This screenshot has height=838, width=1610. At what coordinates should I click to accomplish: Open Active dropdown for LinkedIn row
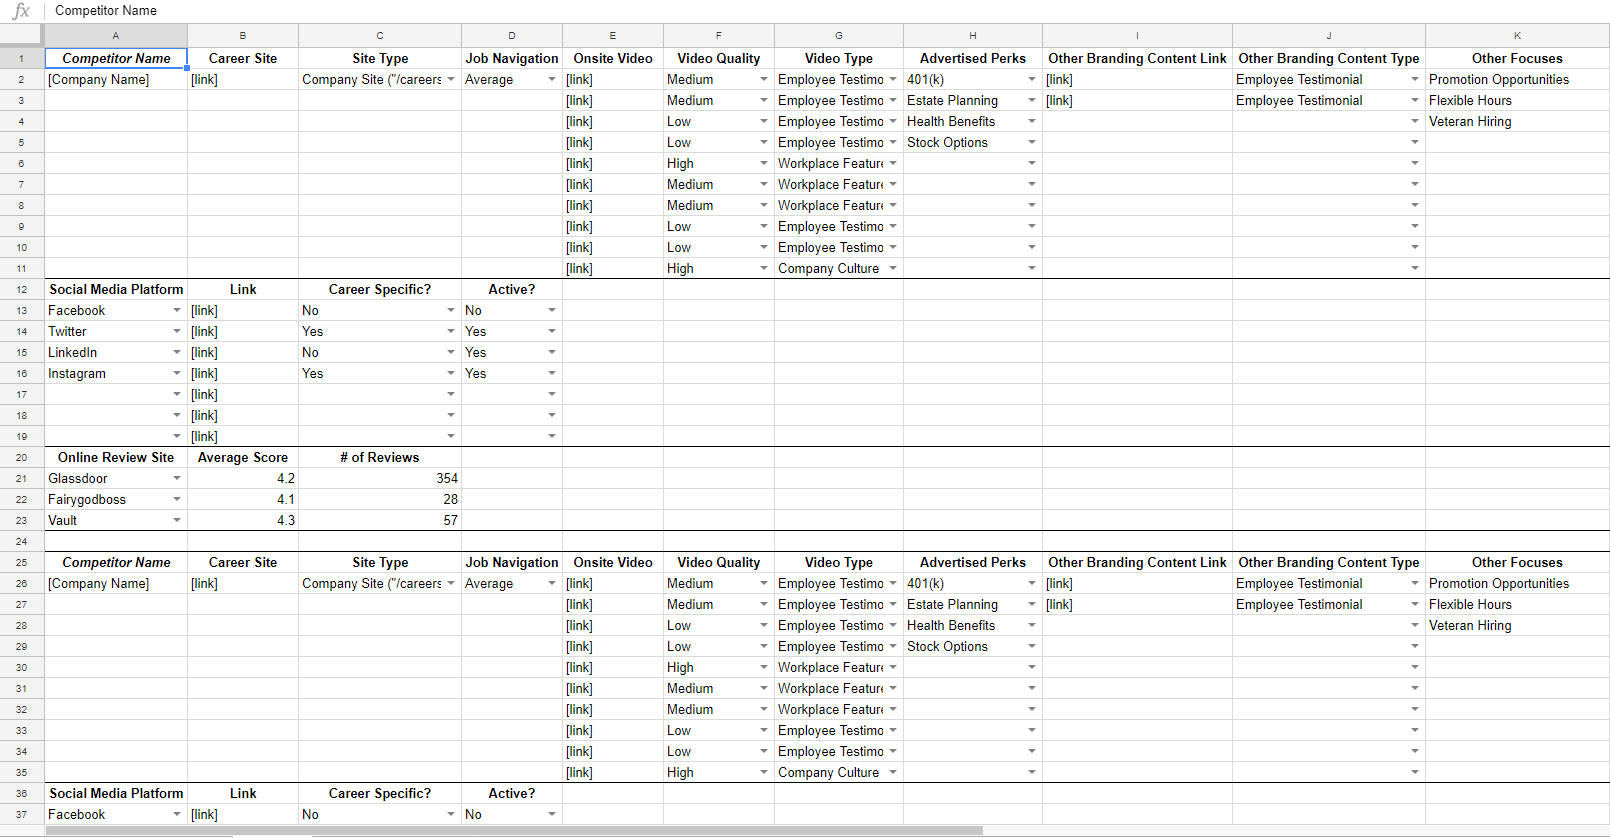[552, 352]
